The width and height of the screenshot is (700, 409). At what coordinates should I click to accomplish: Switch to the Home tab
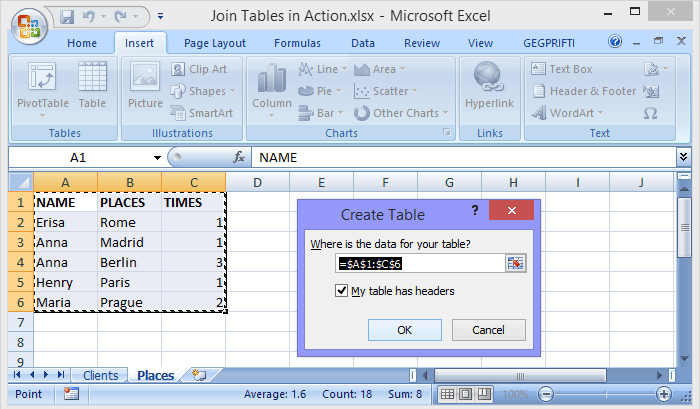[82, 43]
